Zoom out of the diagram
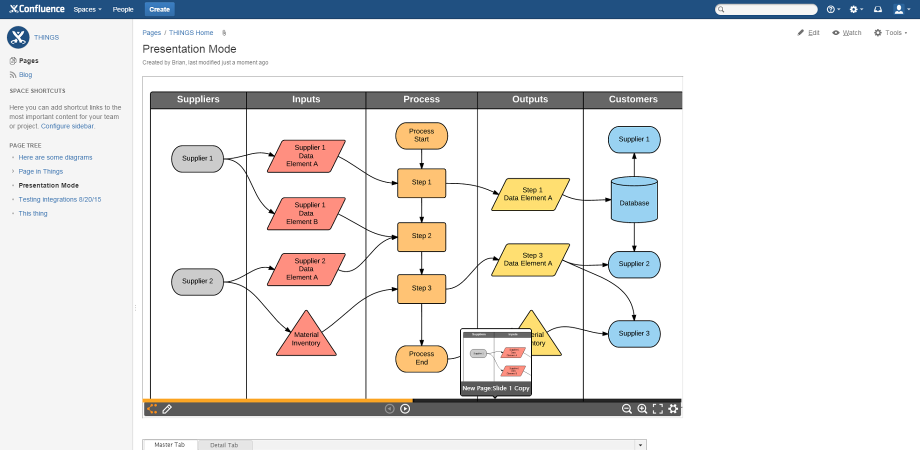 (x=627, y=408)
